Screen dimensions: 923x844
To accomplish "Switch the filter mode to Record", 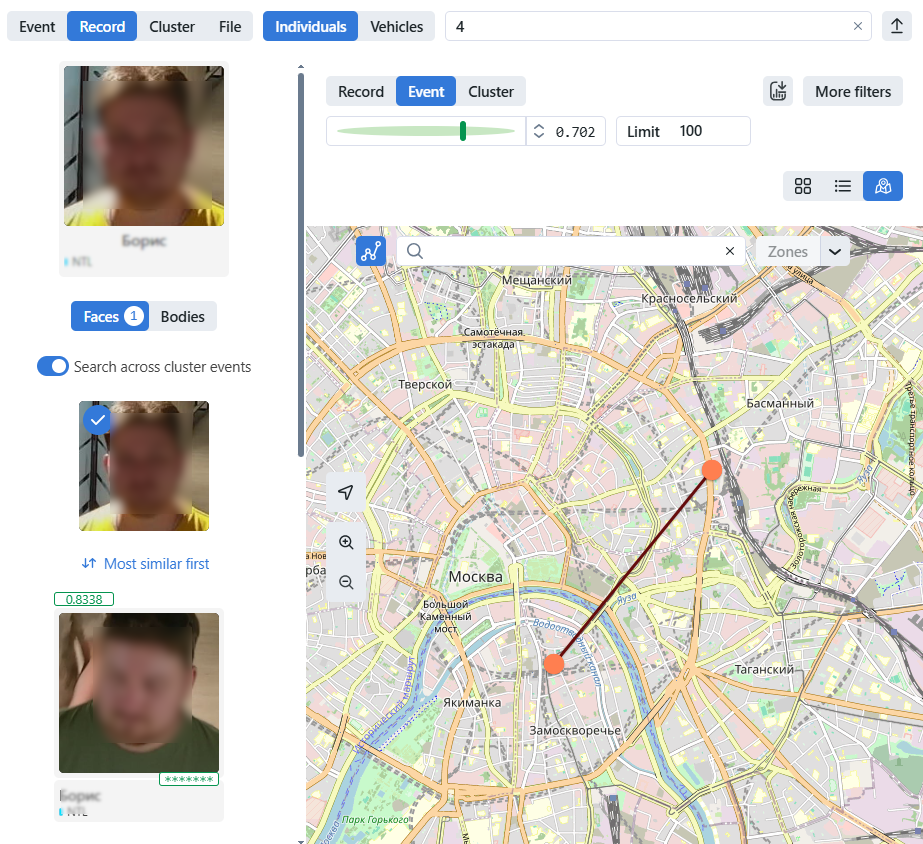I will pyautogui.click(x=360, y=90).
